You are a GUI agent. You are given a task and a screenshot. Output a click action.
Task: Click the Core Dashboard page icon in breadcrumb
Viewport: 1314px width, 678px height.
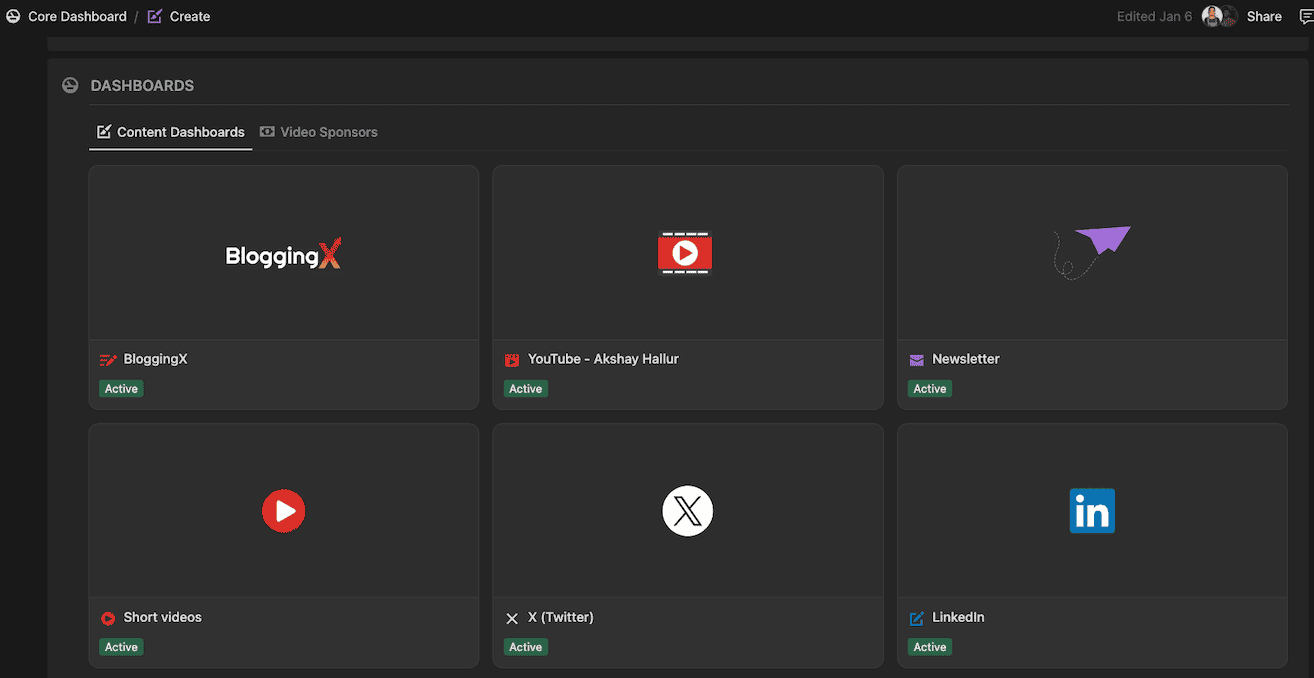(13, 16)
